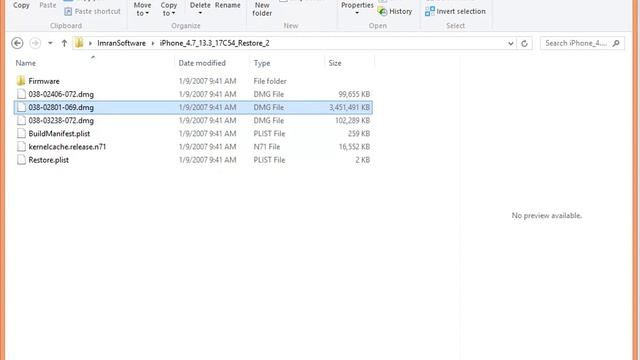Click file icon of 038-02406-072.dmg

point(21,94)
